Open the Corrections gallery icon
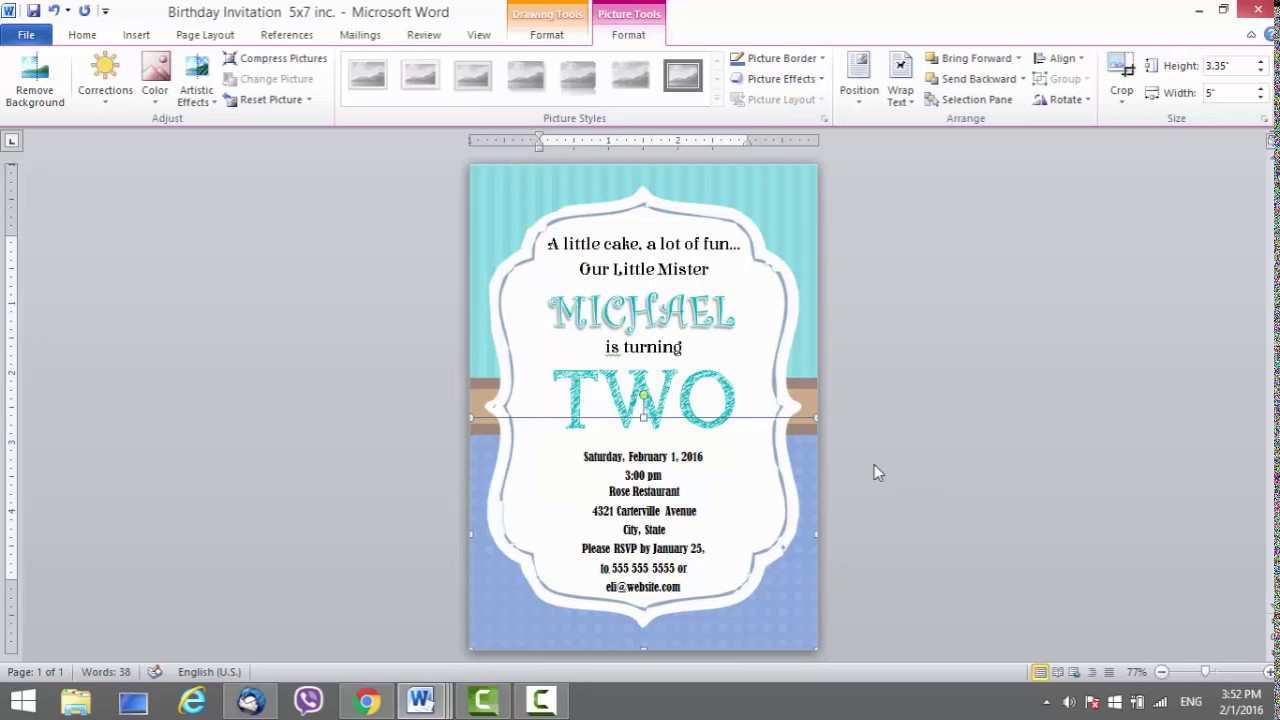The width and height of the screenshot is (1280, 720). [x=105, y=65]
